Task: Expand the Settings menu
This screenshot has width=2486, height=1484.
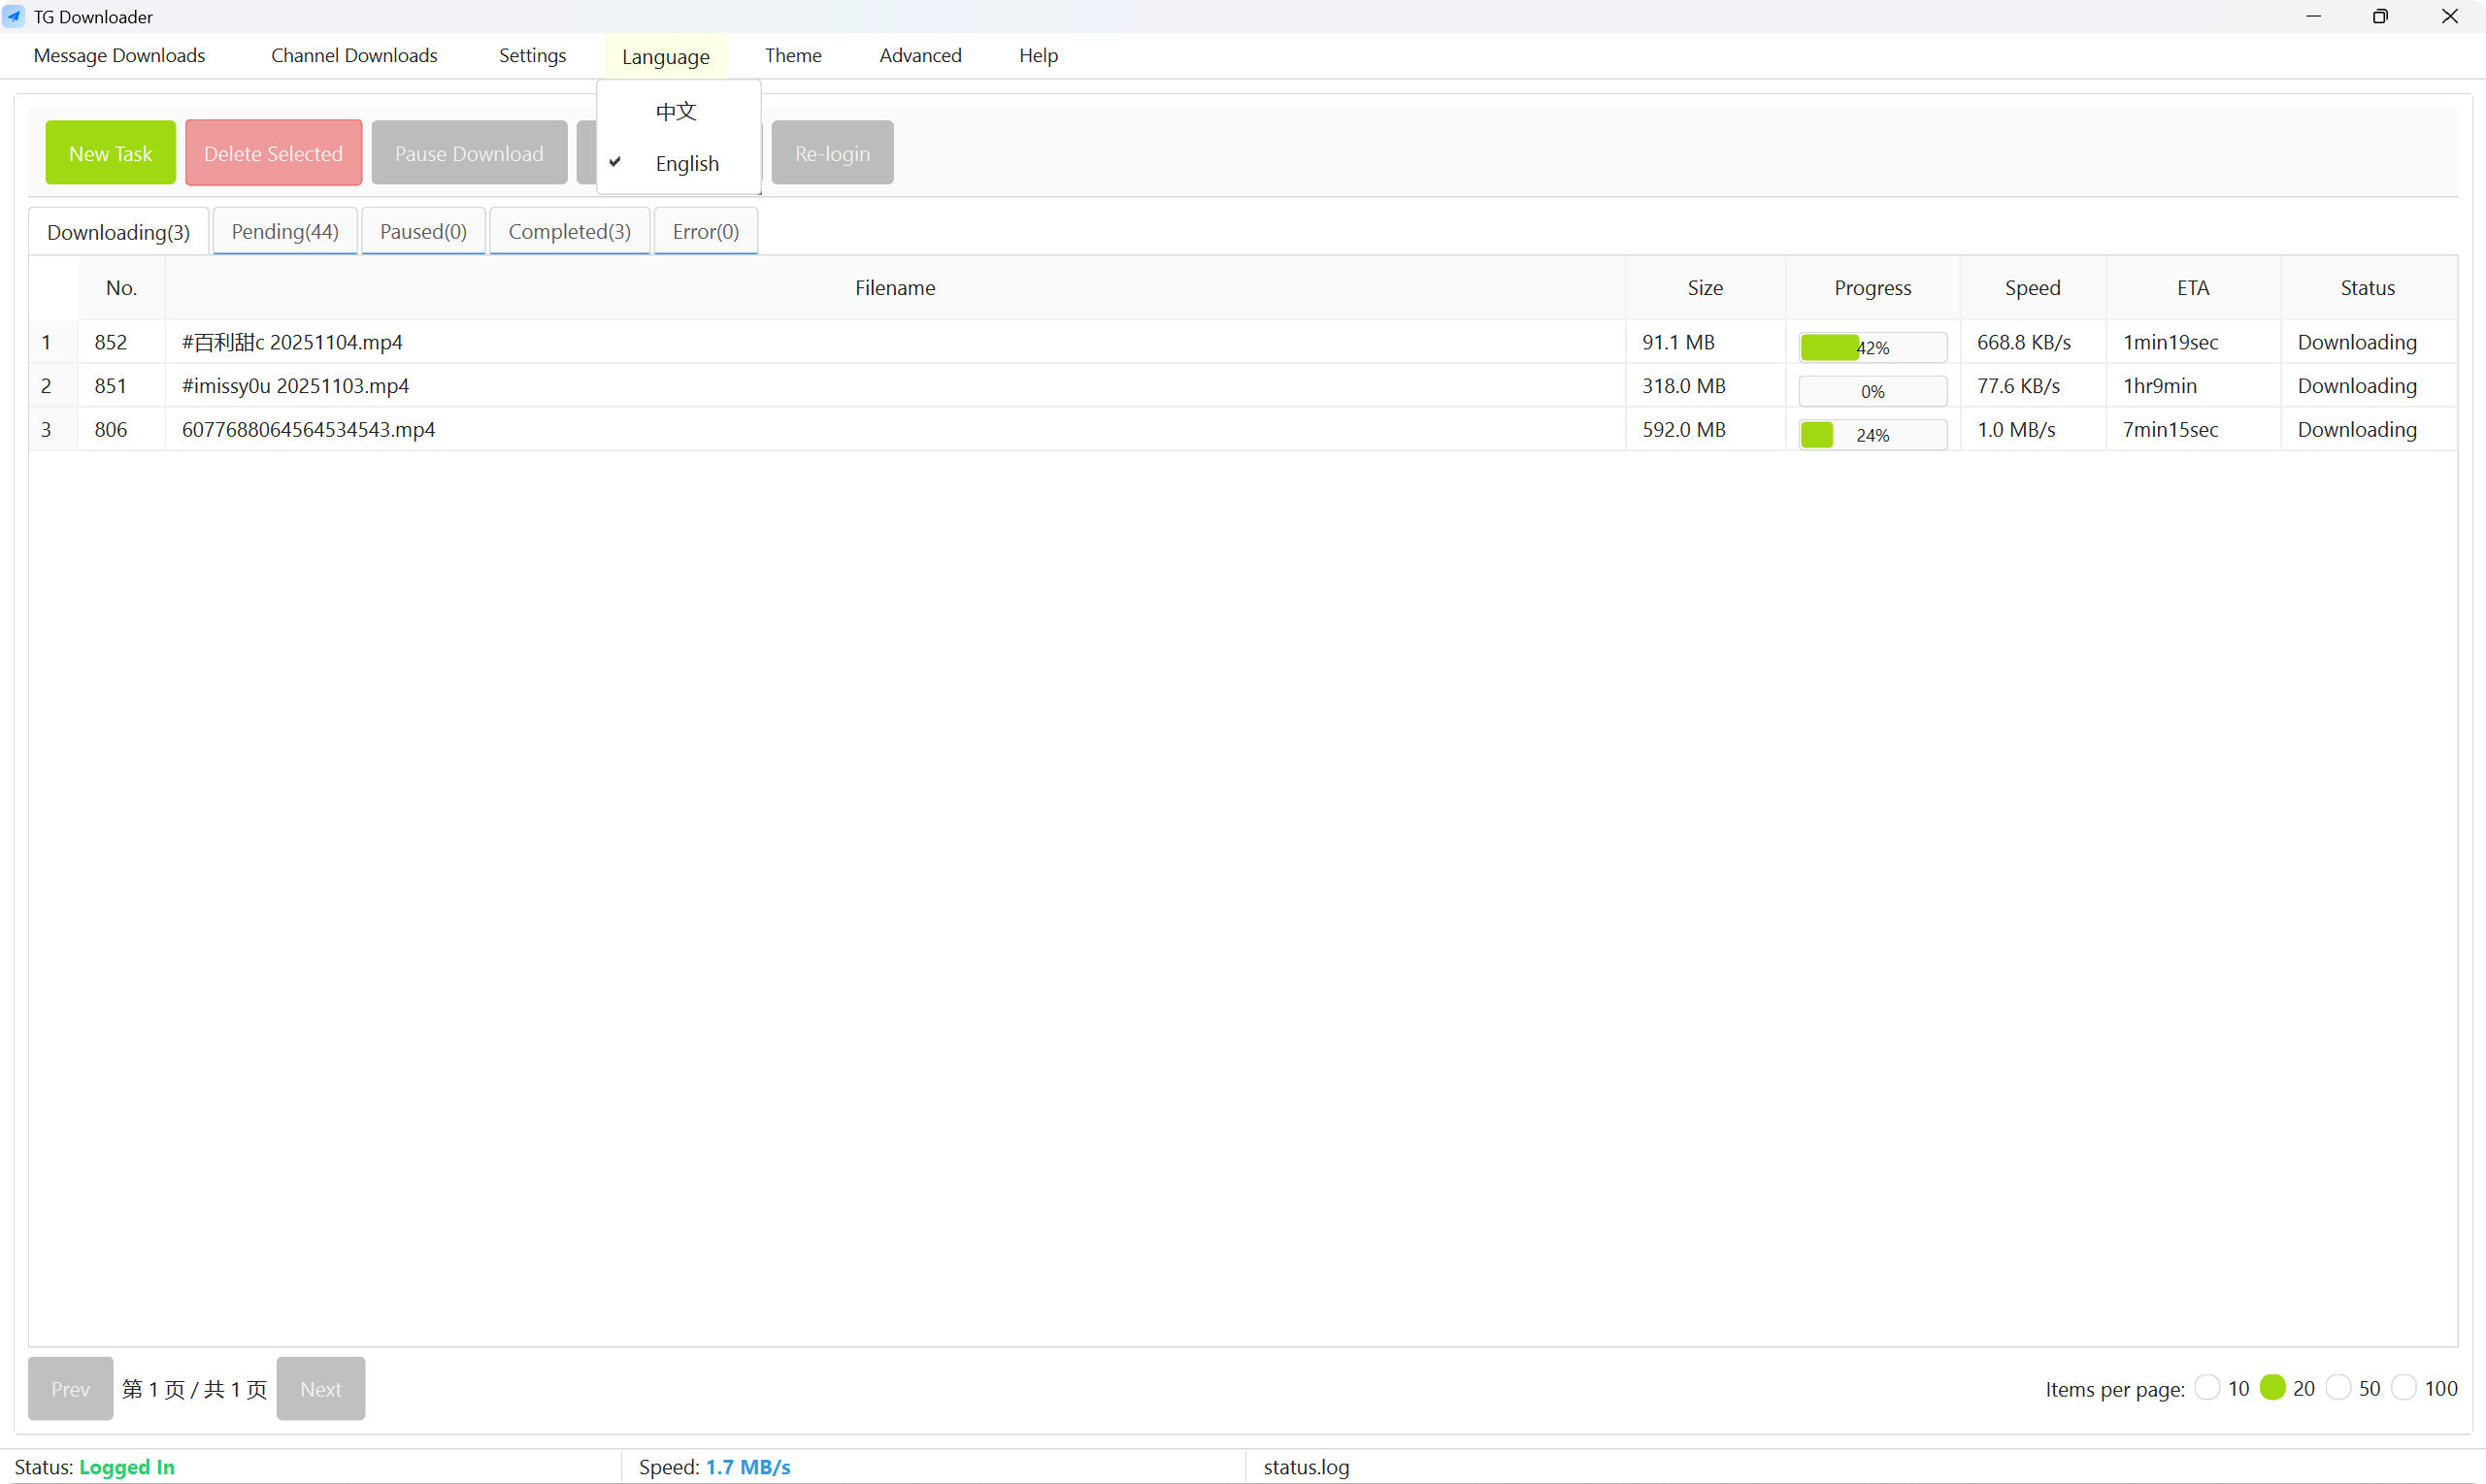Action: [x=532, y=55]
